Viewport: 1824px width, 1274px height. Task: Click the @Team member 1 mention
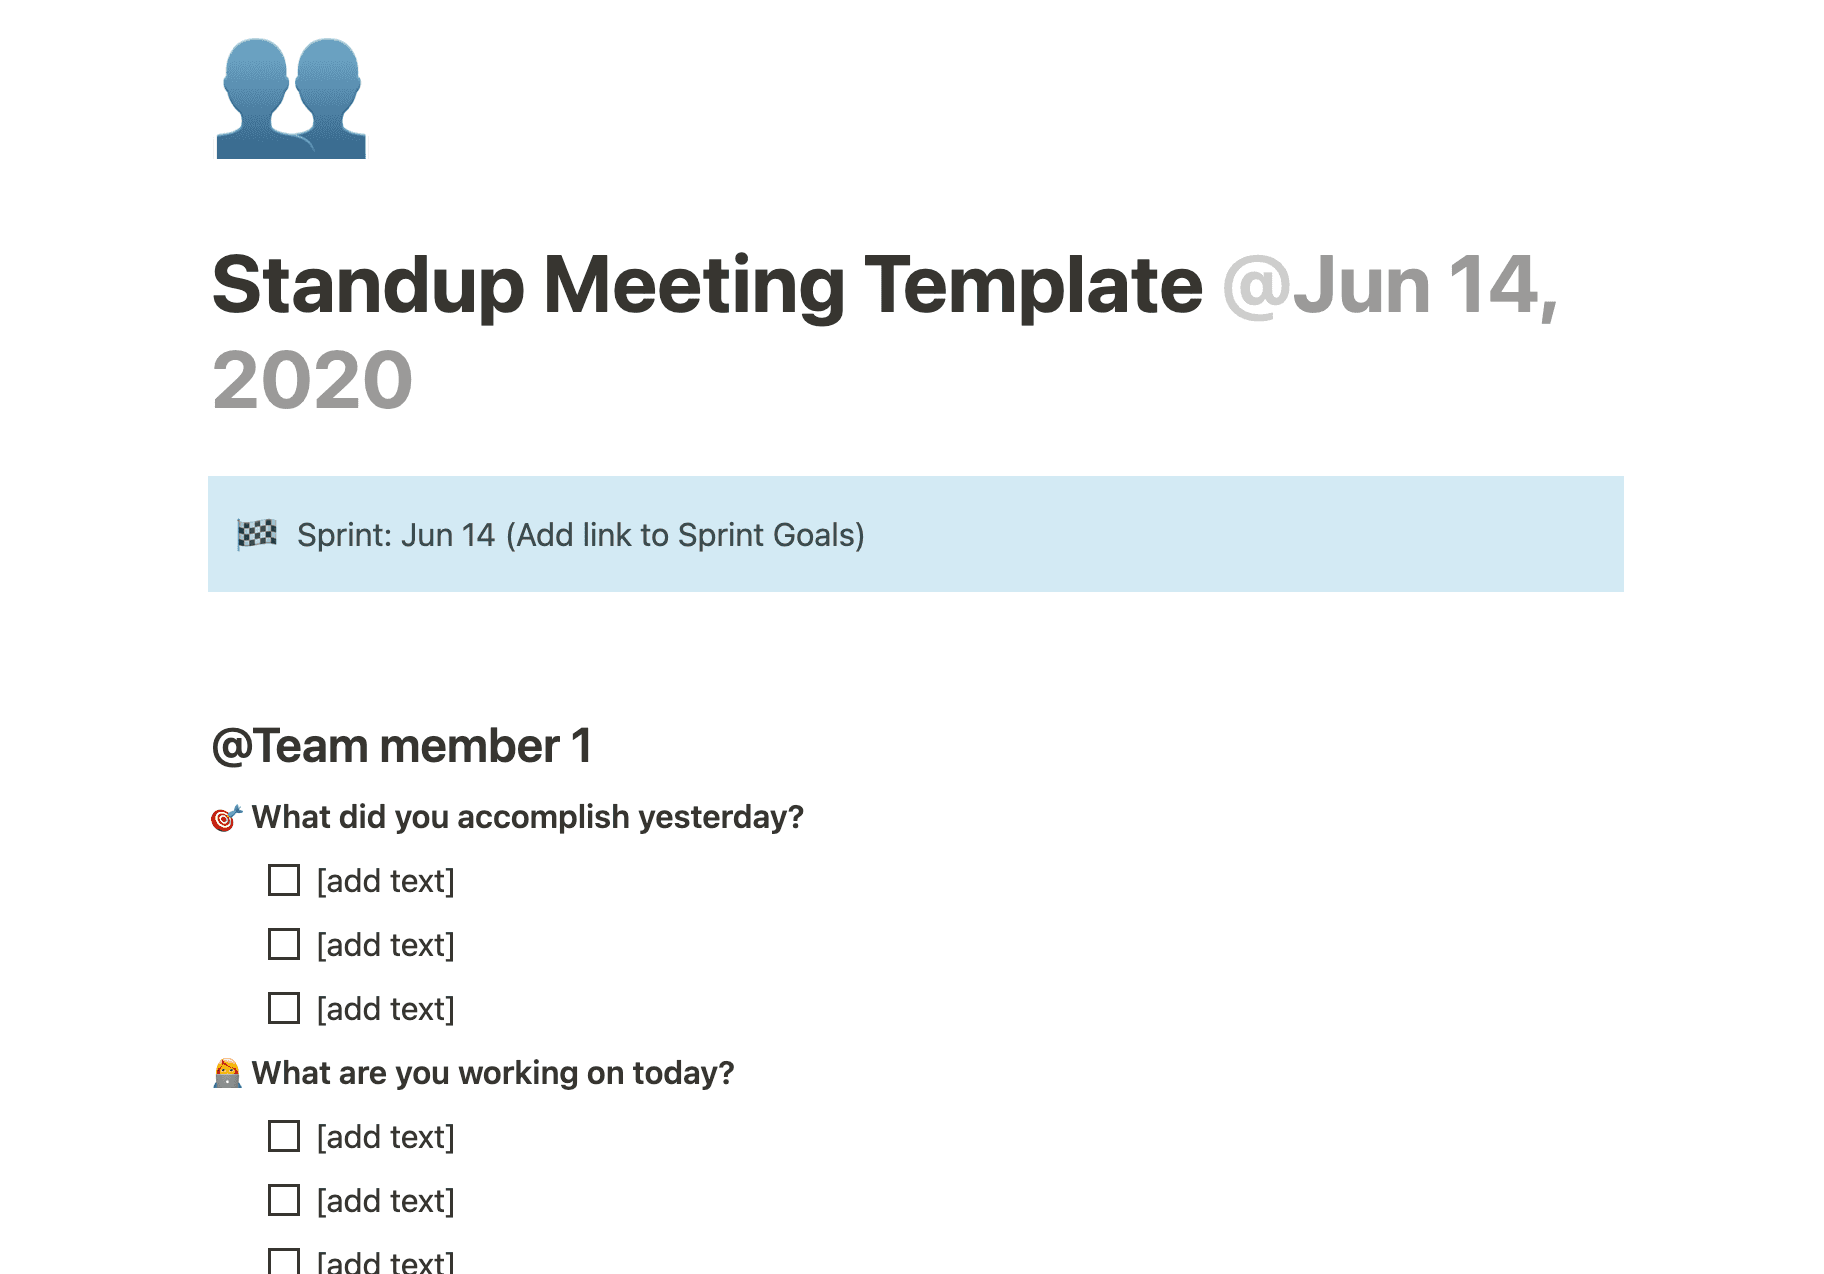[402, 744]
